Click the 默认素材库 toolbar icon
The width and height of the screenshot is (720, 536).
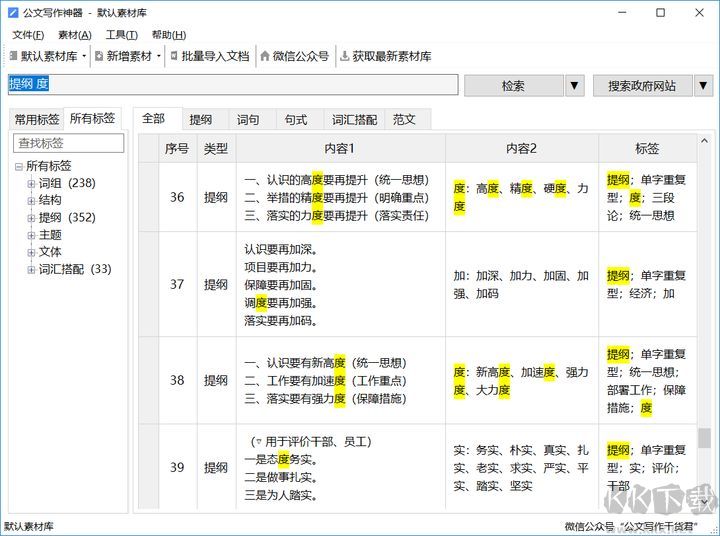pyautogui.click(x=13, y=56)
